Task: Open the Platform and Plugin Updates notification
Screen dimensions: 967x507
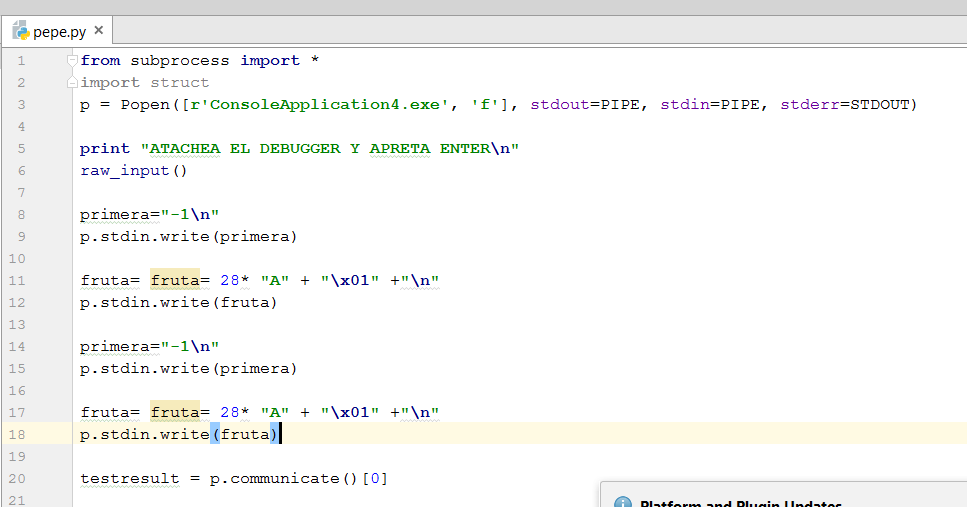Action: (x=740, y=503)
